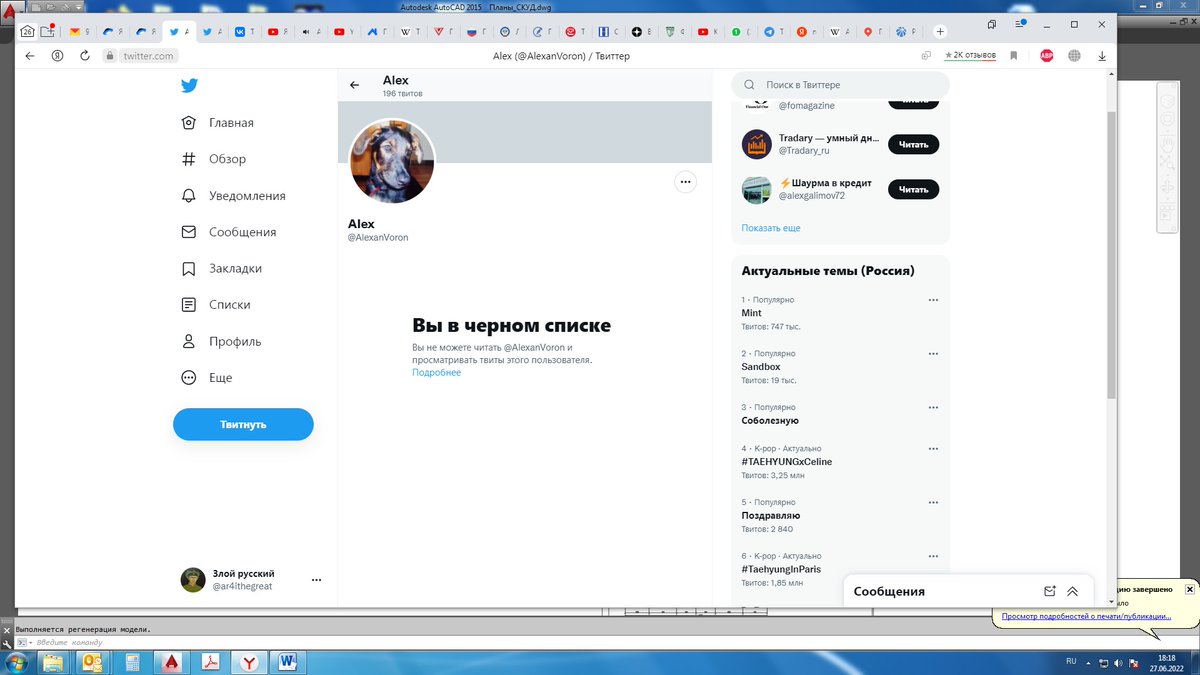Open options for Mint trend
The height and width of the screenshot is (675, 1200).
(x=933, y=300)
